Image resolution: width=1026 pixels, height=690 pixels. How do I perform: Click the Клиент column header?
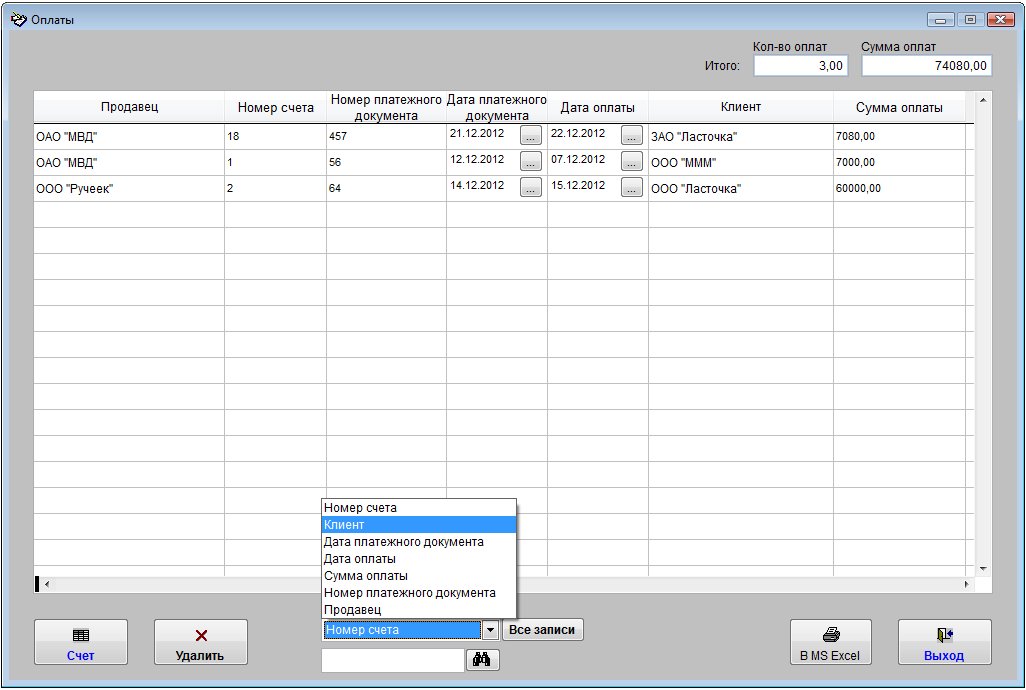[x=740, y=107]
